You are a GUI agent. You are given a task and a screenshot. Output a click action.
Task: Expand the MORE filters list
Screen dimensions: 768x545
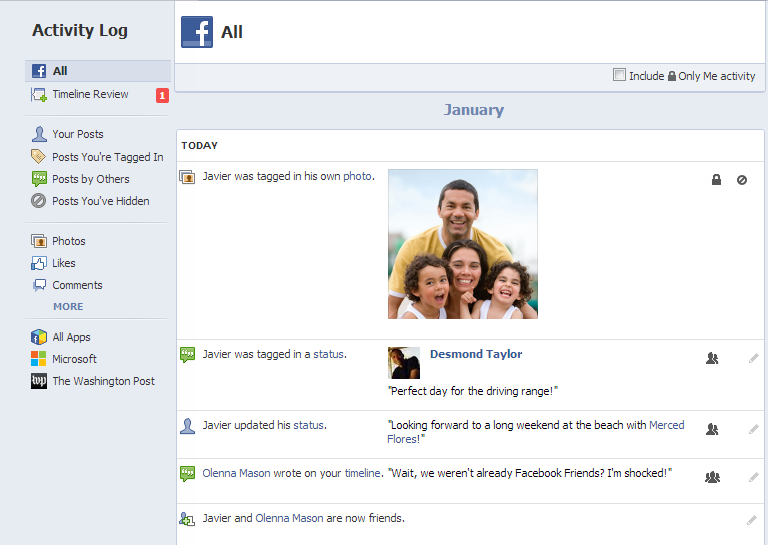[68, 307]
